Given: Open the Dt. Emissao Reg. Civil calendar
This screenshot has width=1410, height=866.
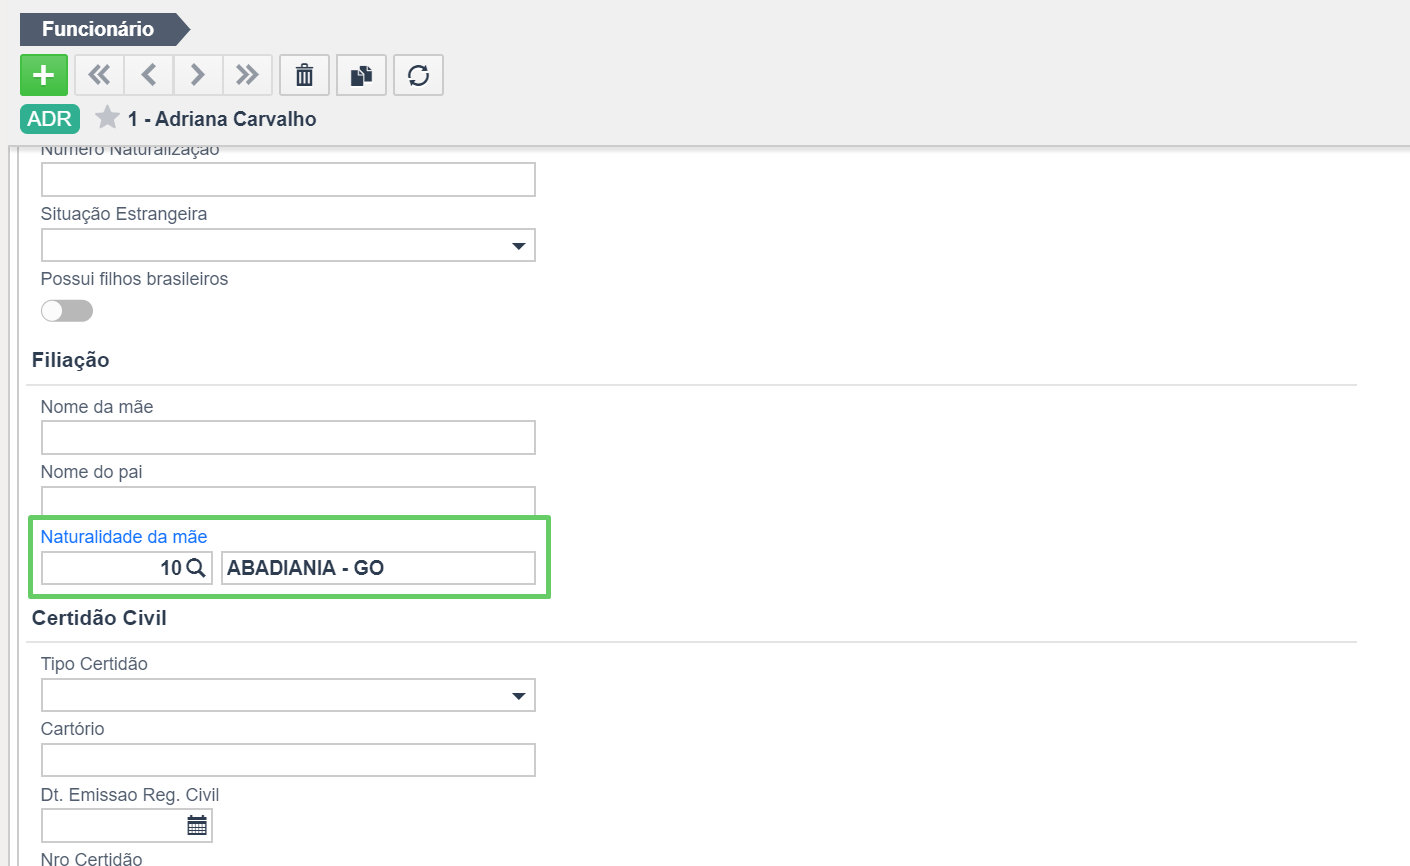Looking at the screenshot, I should pos(197,825).
